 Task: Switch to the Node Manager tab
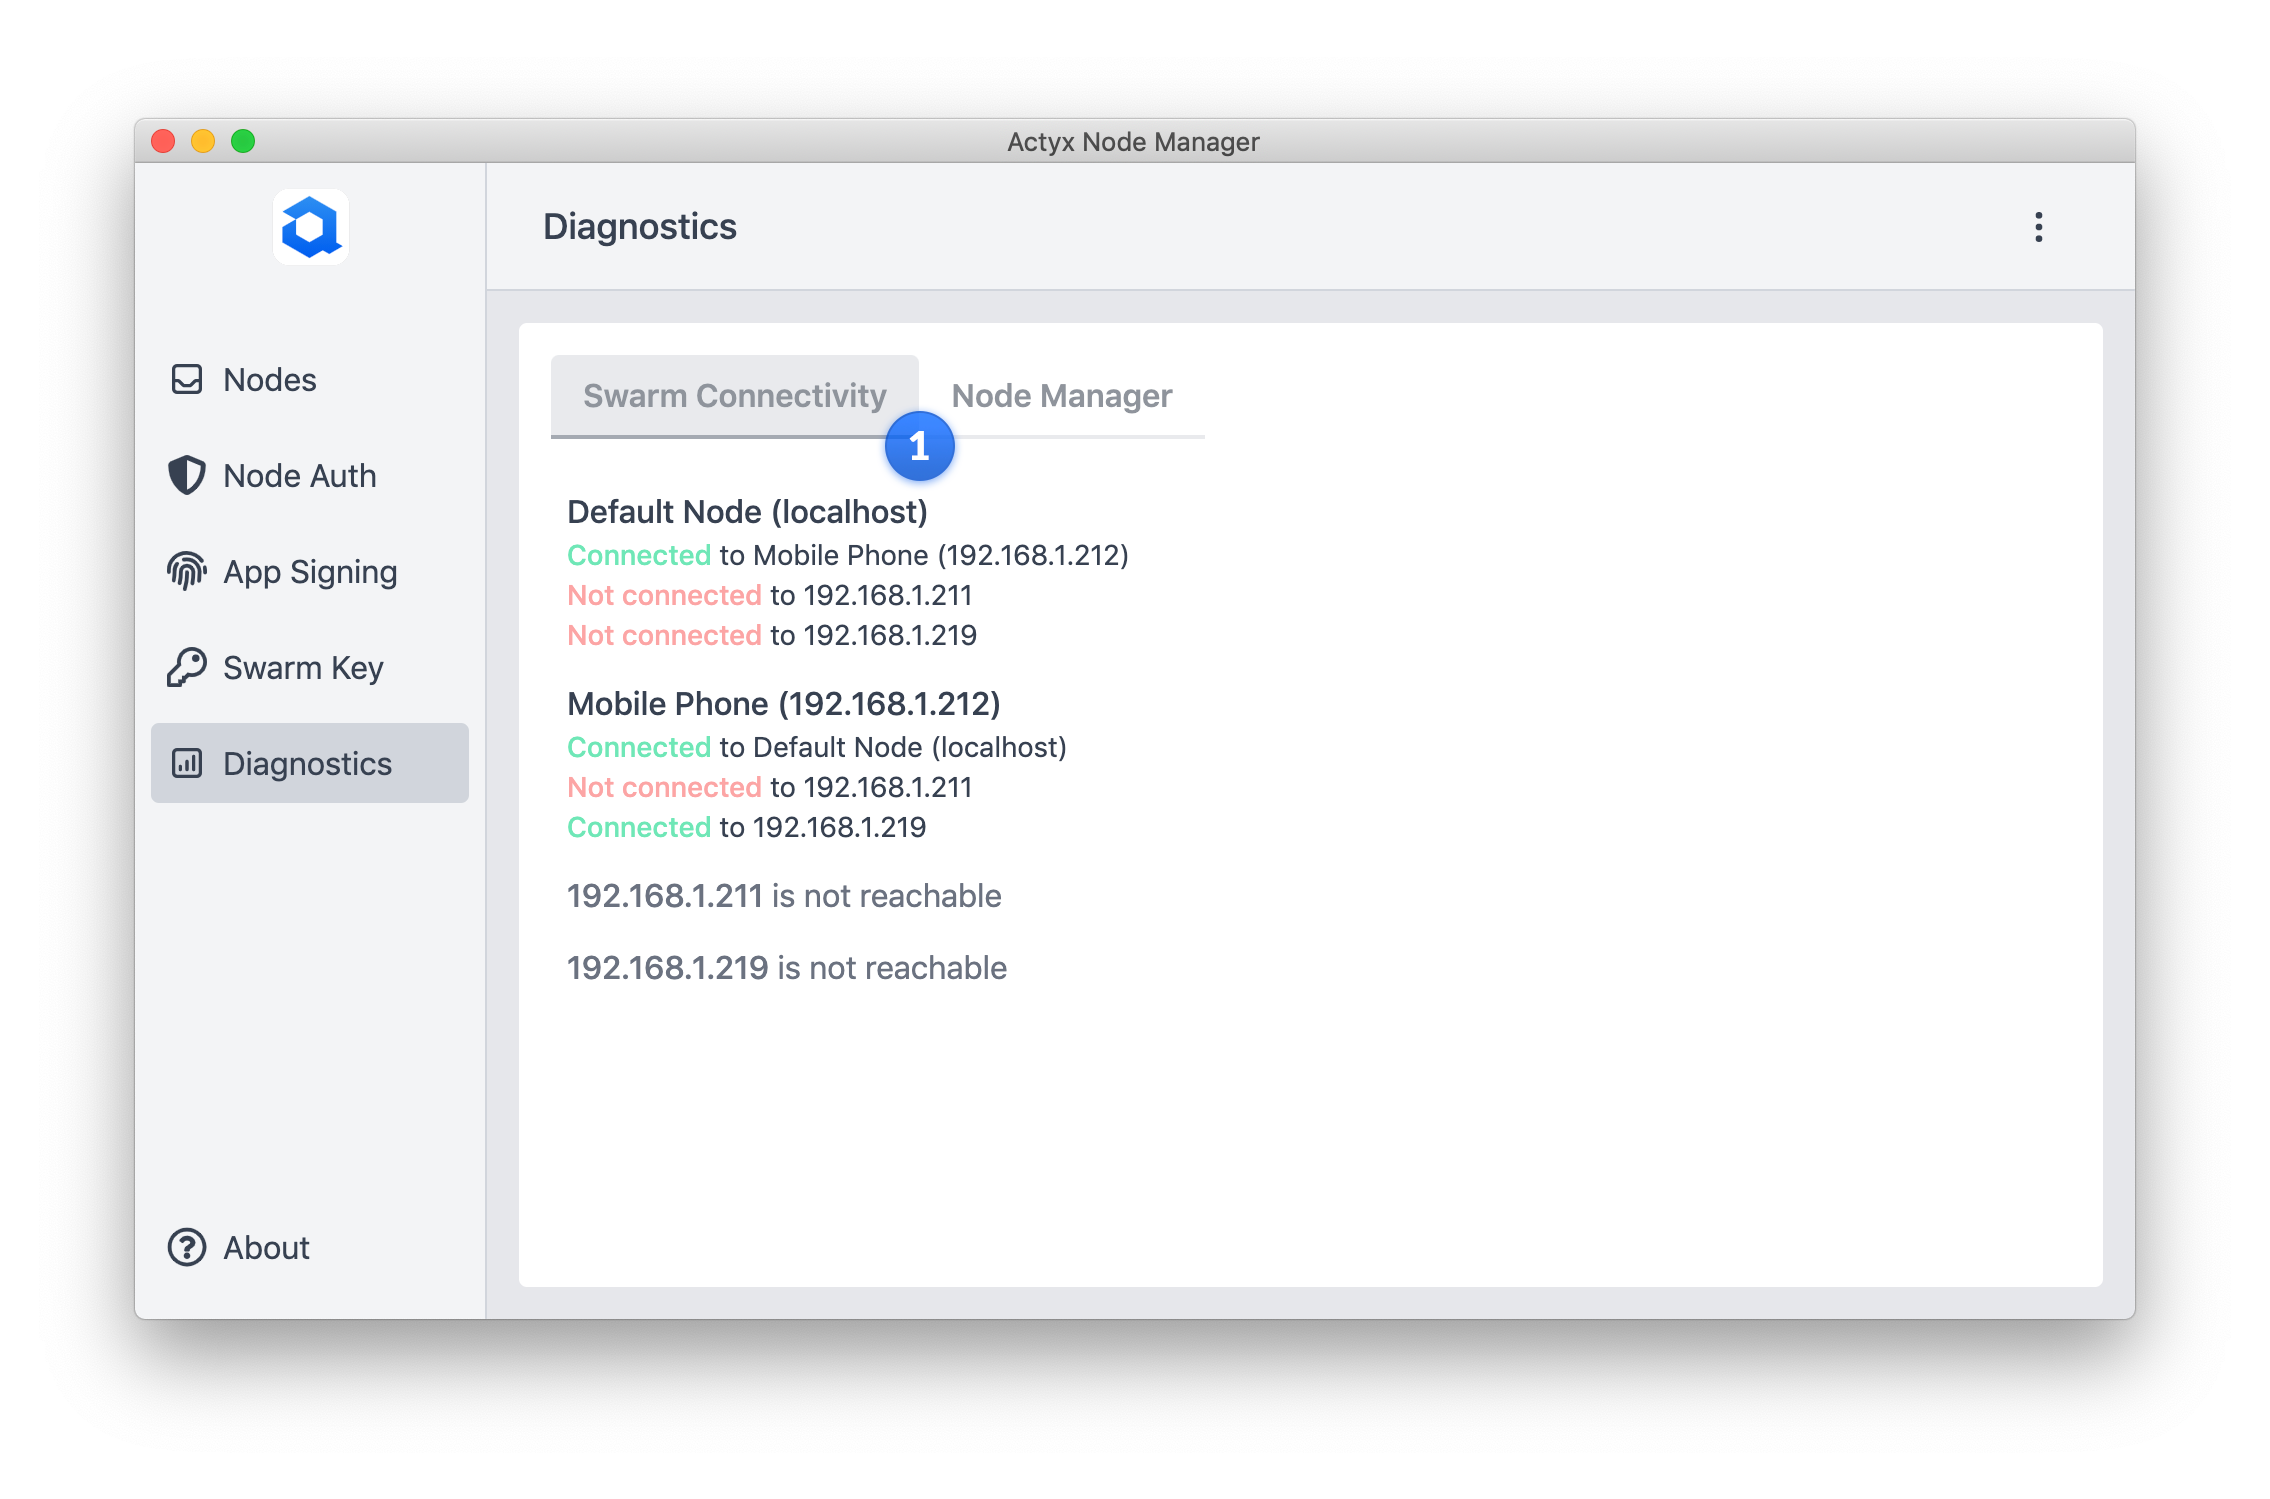1061,396
